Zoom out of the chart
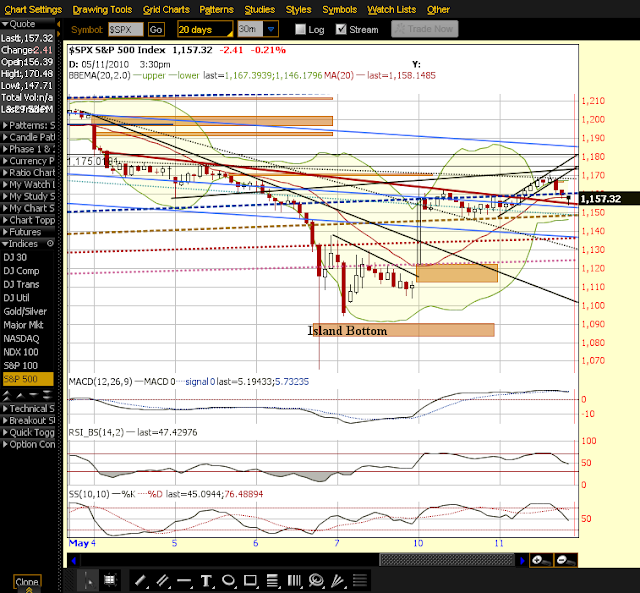The width and height of the screenshot is (640, 593). (x=566, y=560)
